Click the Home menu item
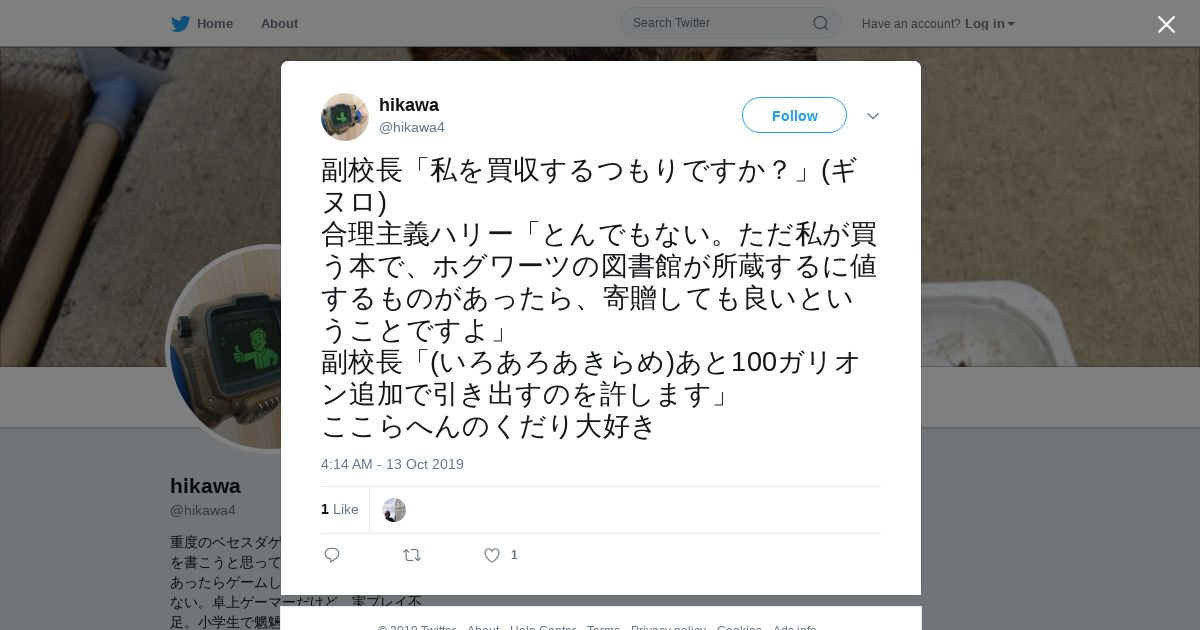This screenshot has width=1200, height=630. (214, 24)
